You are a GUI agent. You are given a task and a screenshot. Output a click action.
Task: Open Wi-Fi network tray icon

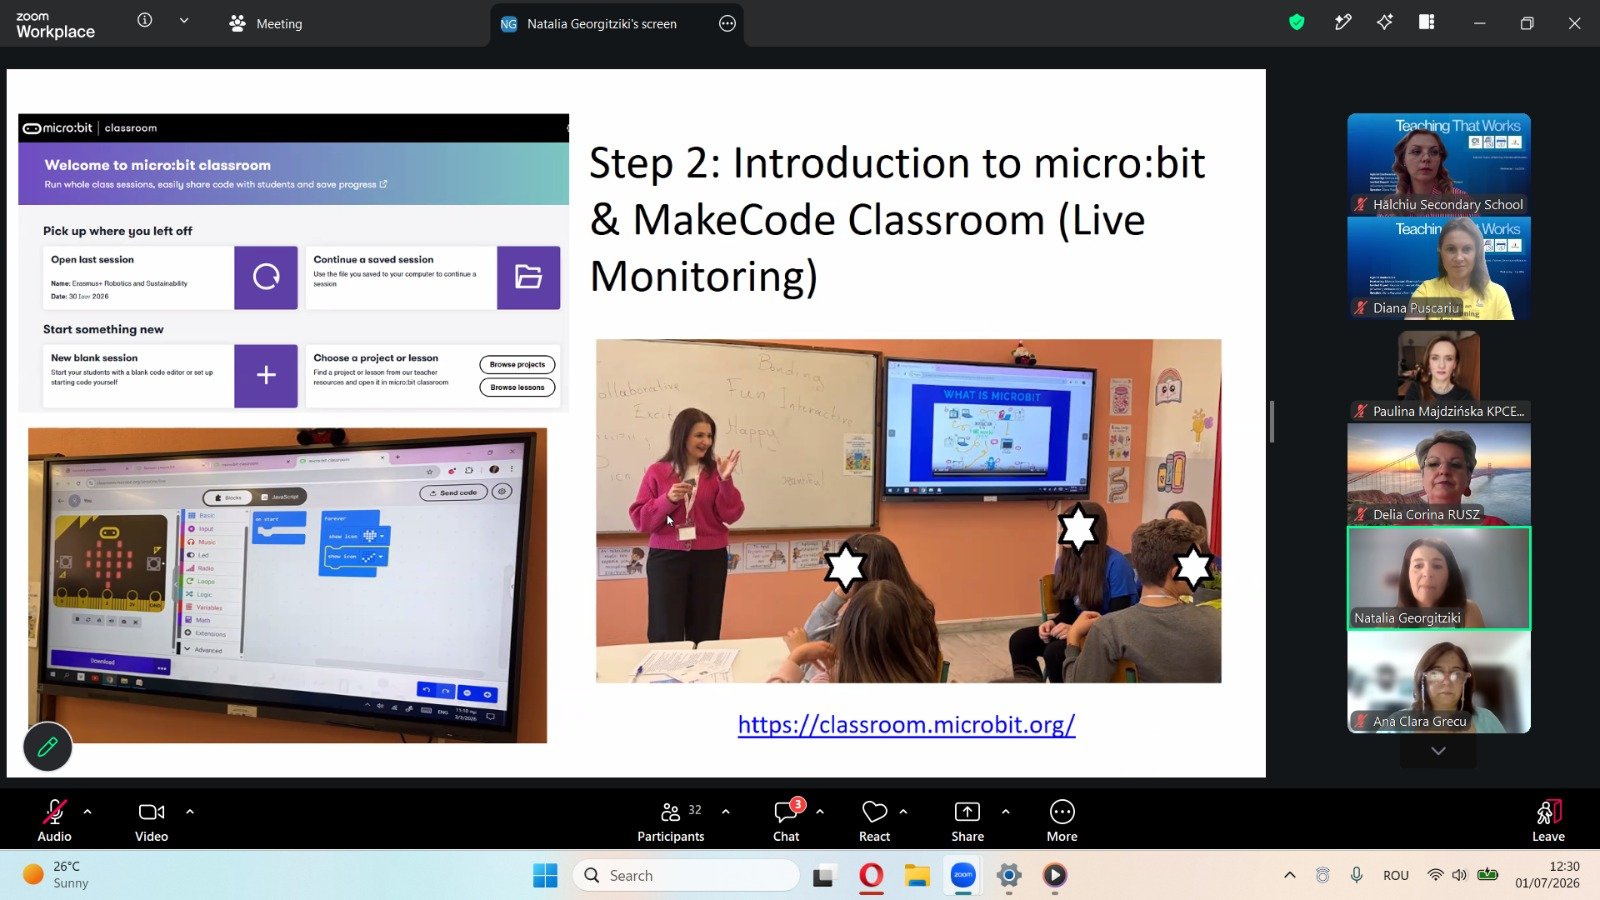click(x=1435, y=875)
